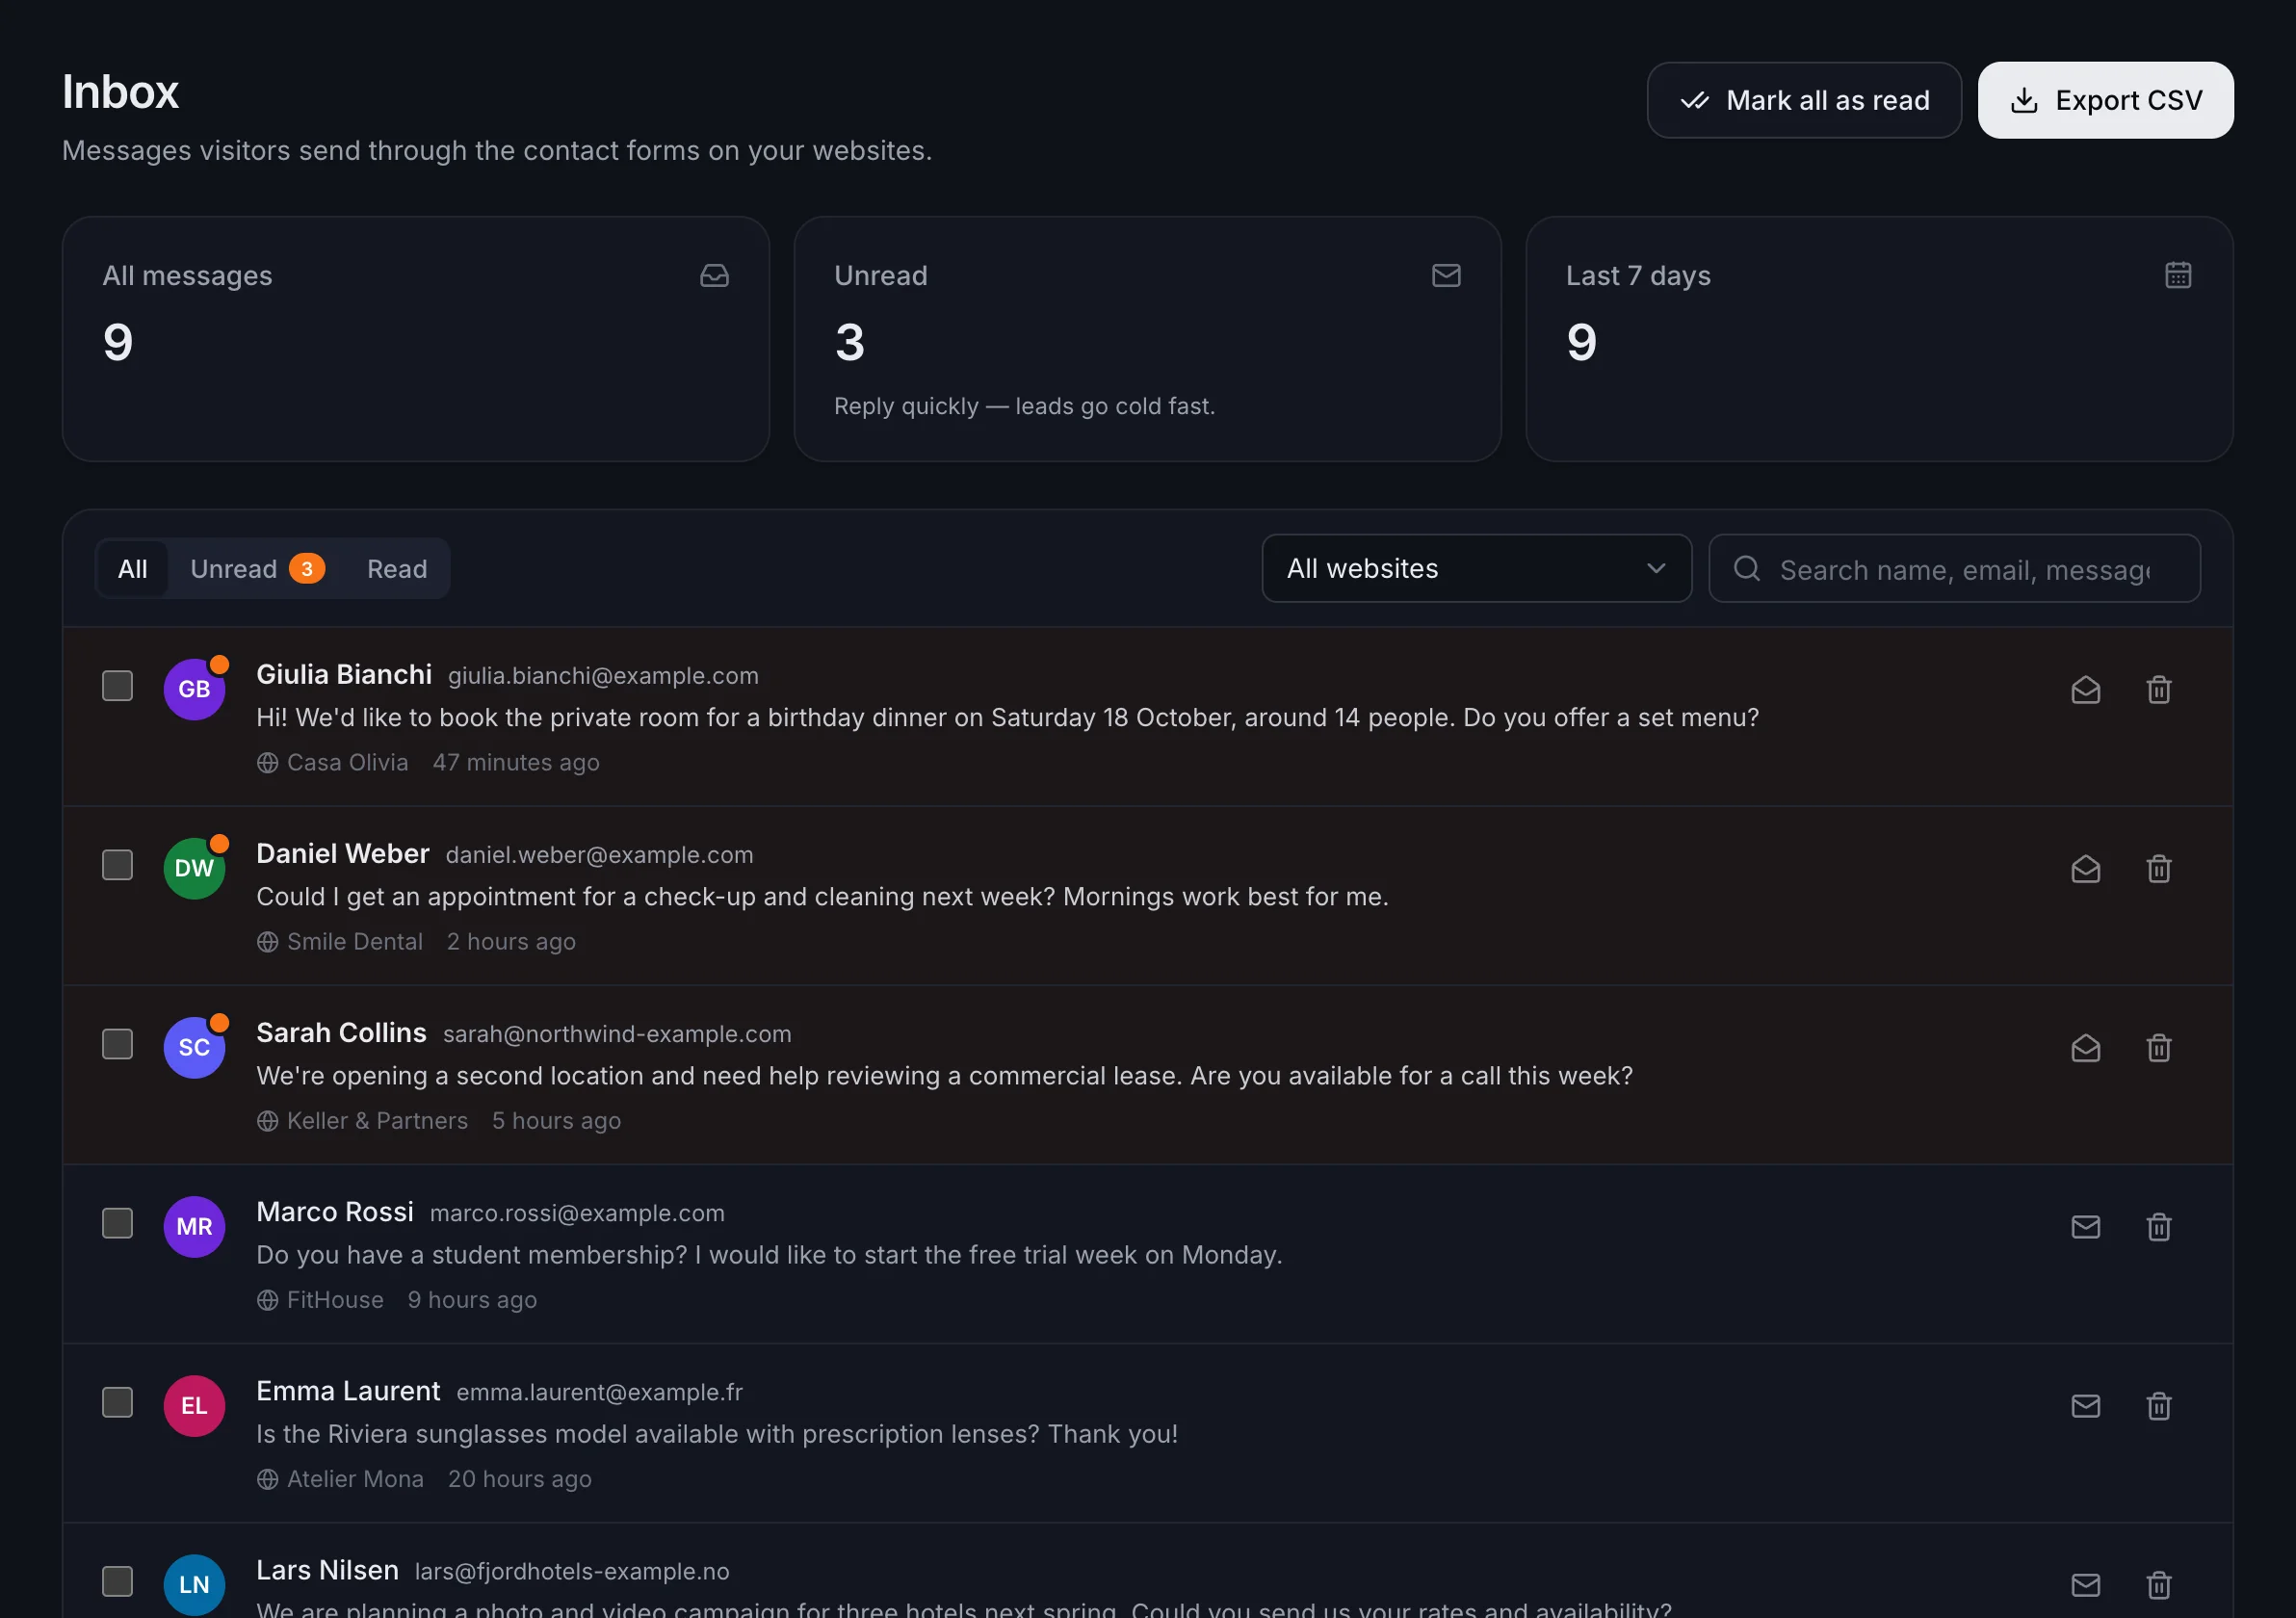Click the Atelier Mona website label
The image size is (2296, 1618).
pyautogui.click(x=355, y=1479)
